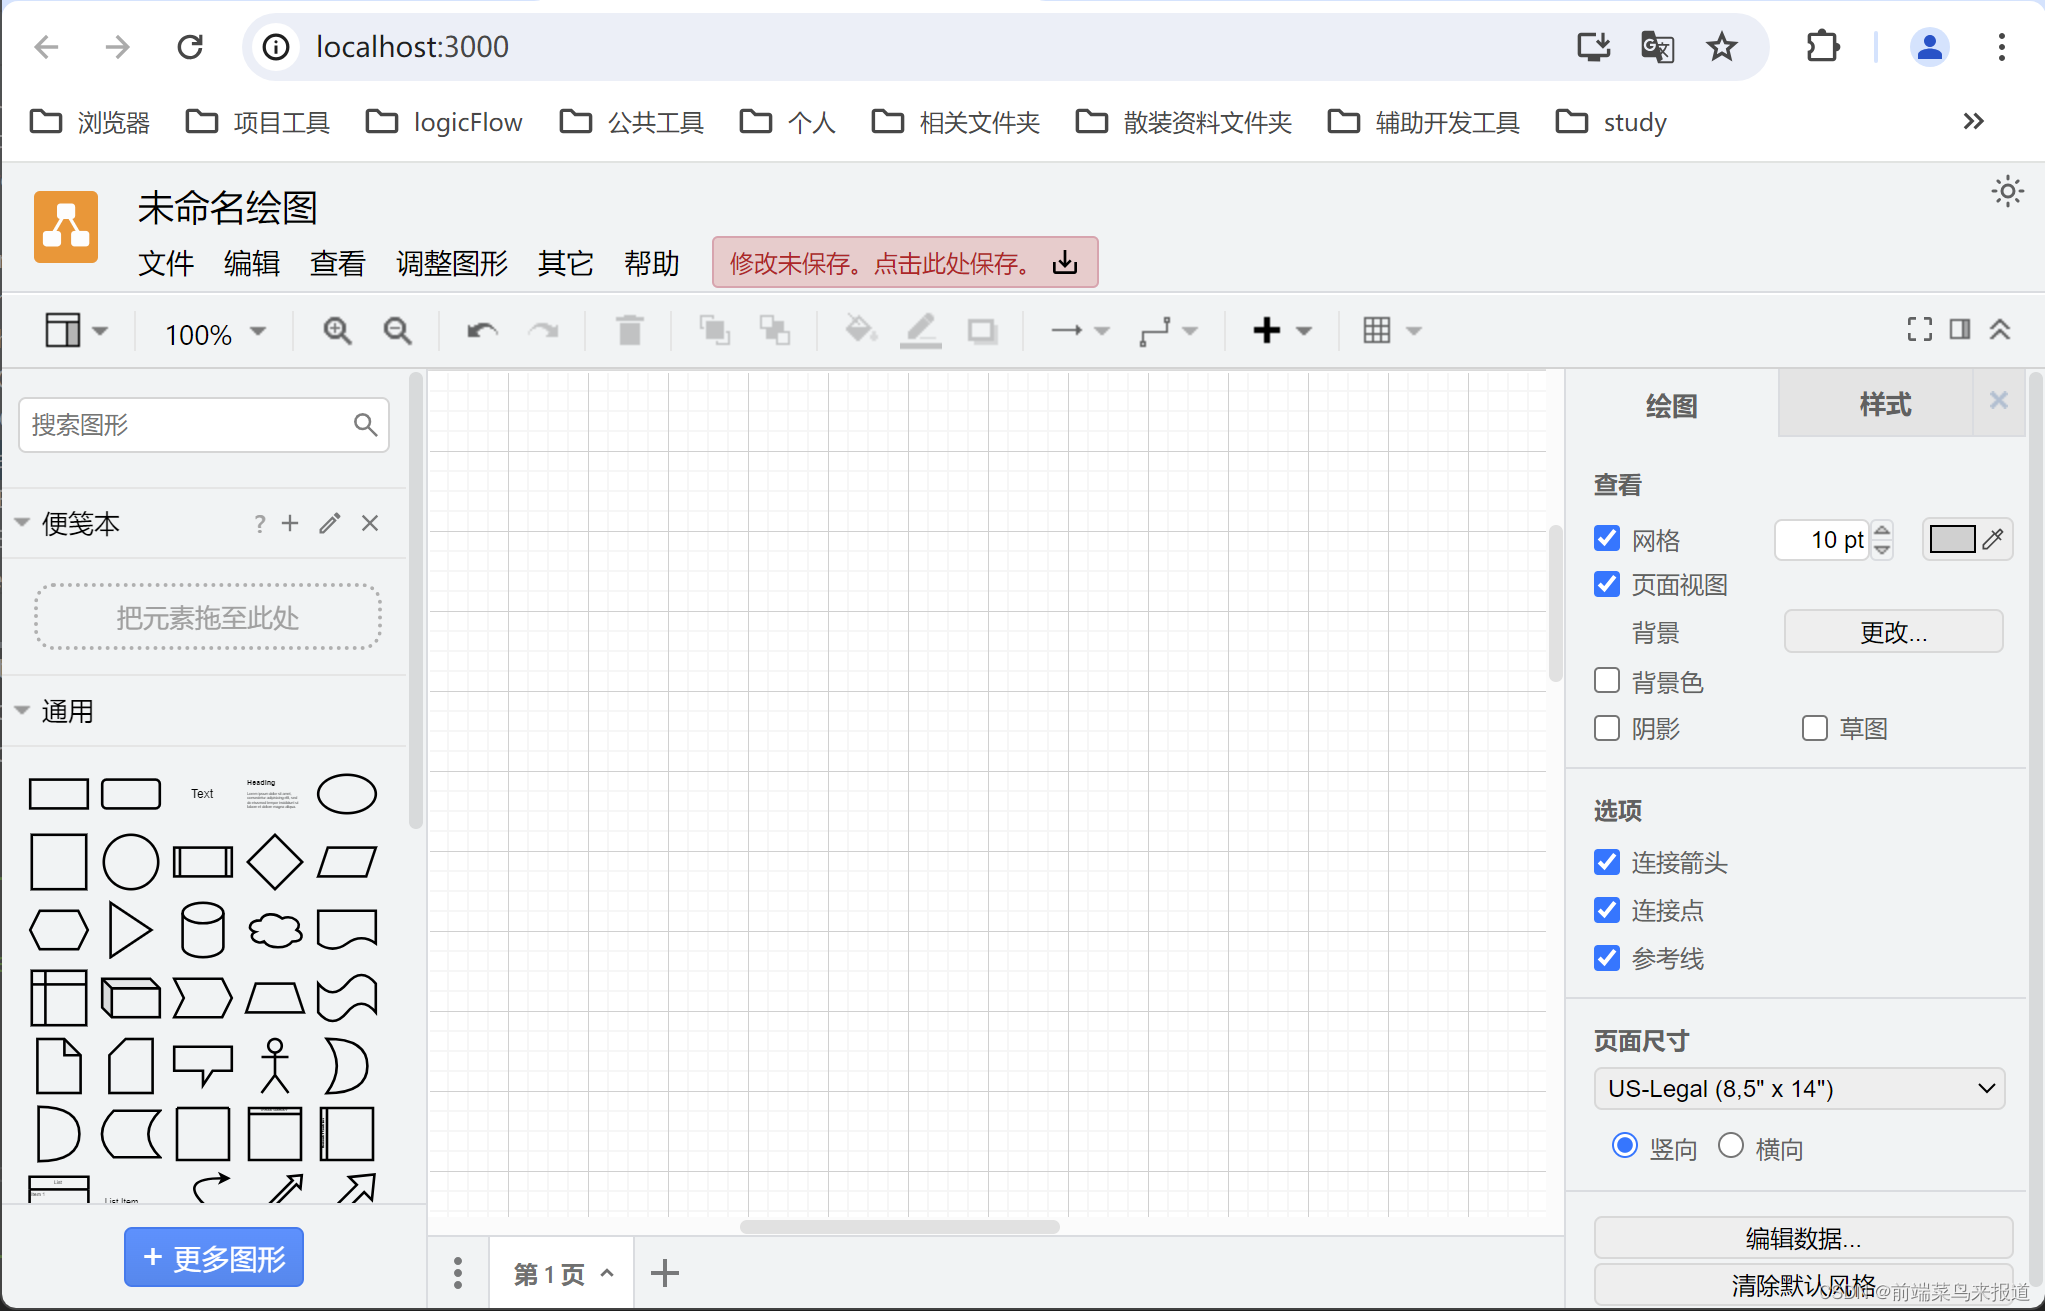This screenshot has width=2045, height=1311.
Task: Click the undo arrow in toolbar
Action: click(x=482, y=331)
